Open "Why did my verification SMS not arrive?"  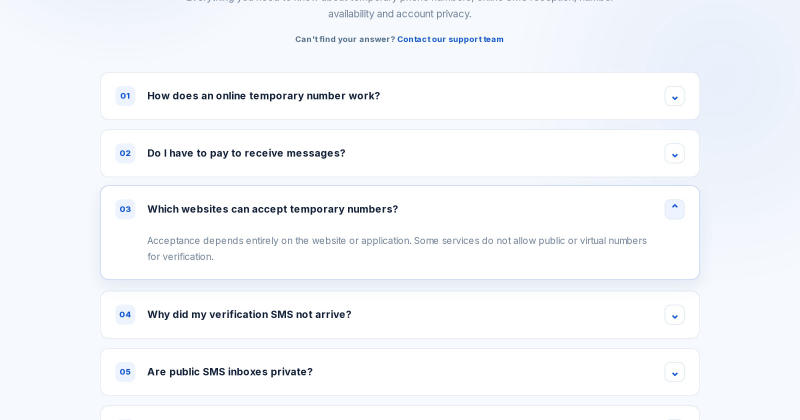pyautogui.click(x=249, y=314)
